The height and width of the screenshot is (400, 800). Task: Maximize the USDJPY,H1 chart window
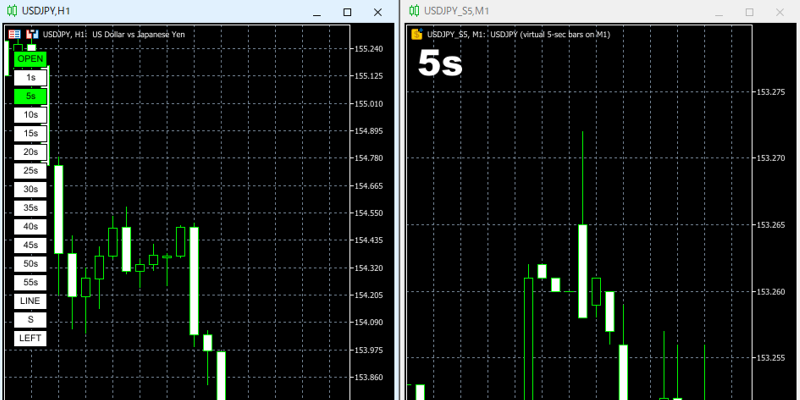(x=347, y=11)
